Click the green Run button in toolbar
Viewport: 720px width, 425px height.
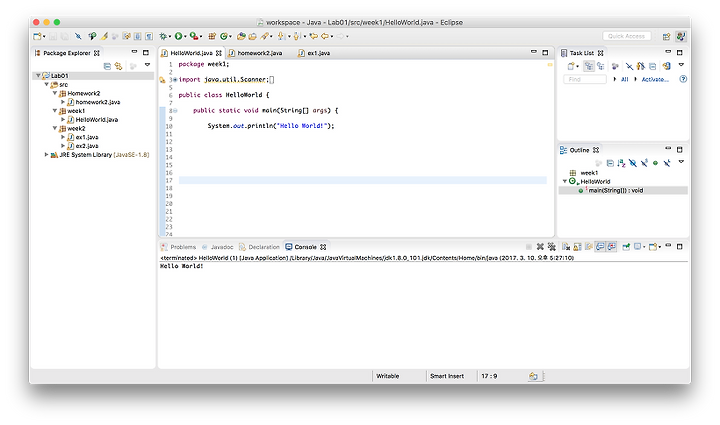pyautogui.click(x=178, y=36)
